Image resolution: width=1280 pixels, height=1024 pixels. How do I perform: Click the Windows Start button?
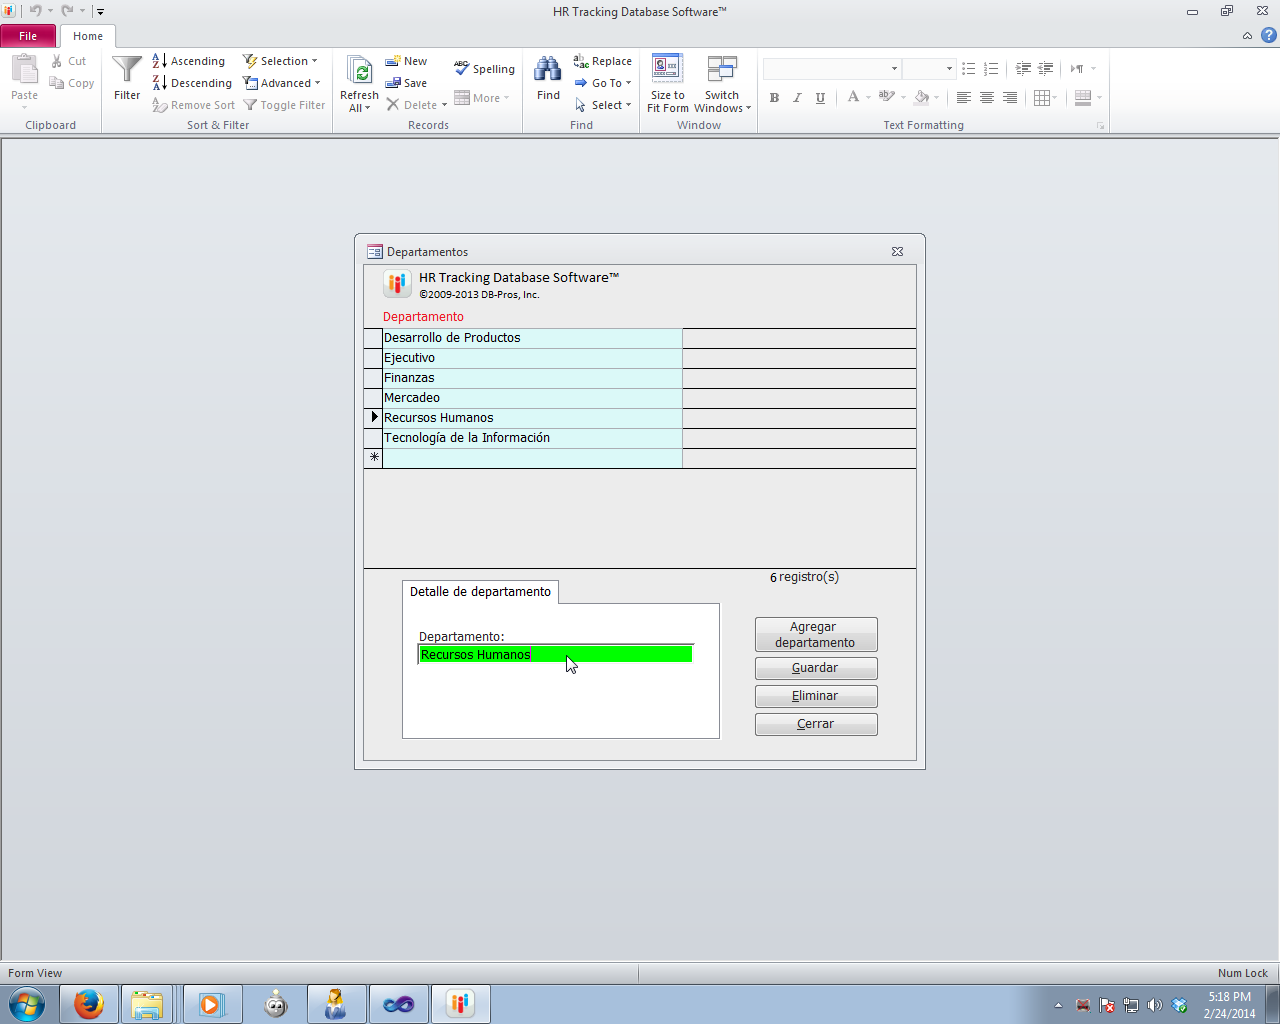(x=26, y=1004)
